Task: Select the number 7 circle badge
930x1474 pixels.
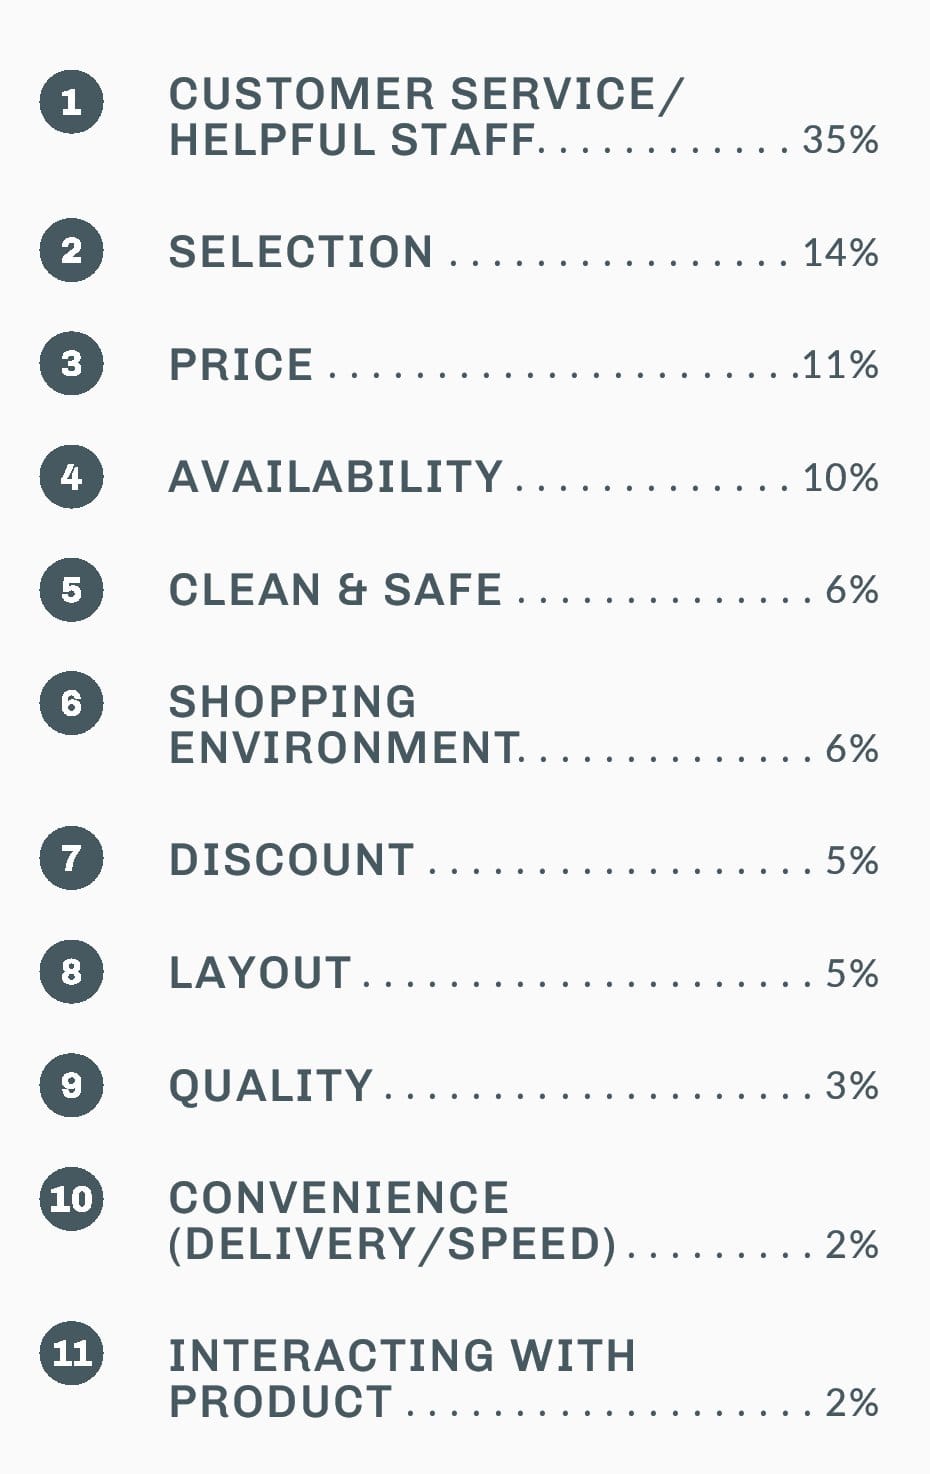Action: click(x=71, y=858)
